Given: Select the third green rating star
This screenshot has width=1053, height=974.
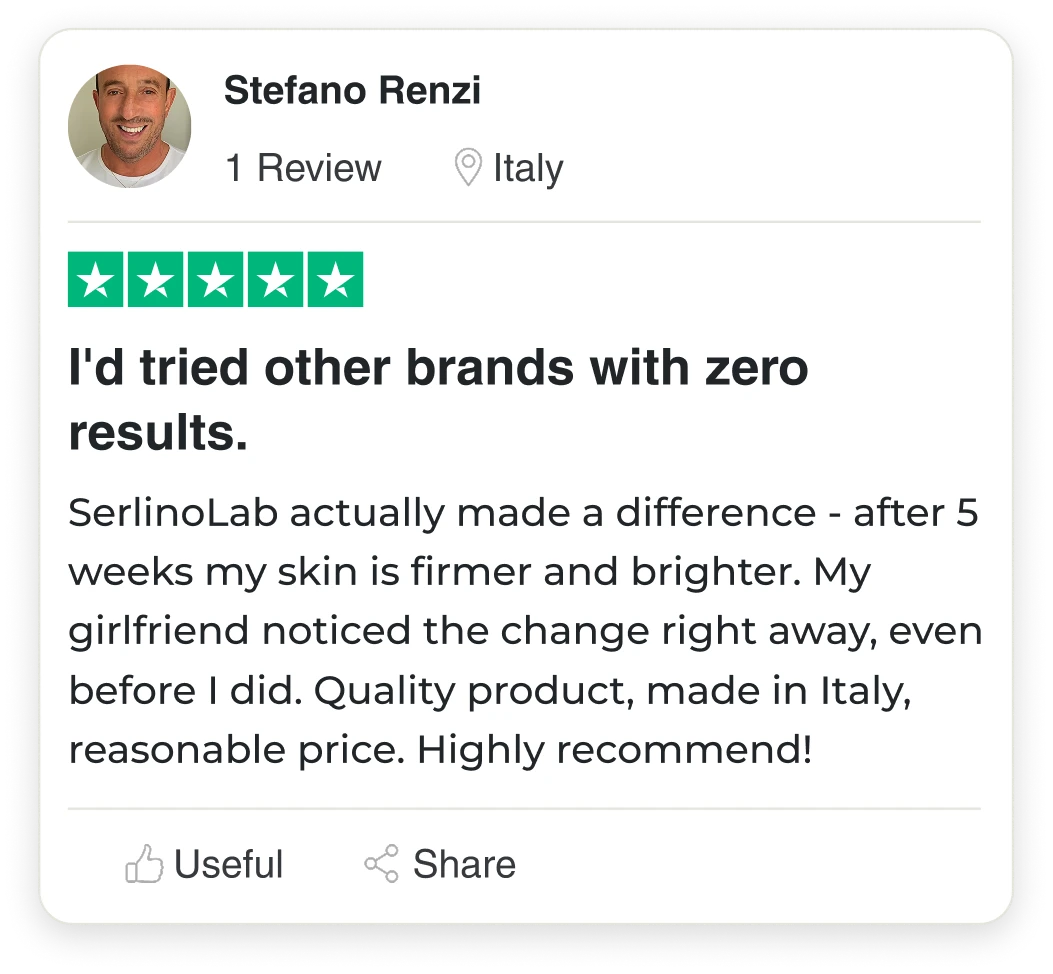Looking at the screenshot, I should click(216, 280).
